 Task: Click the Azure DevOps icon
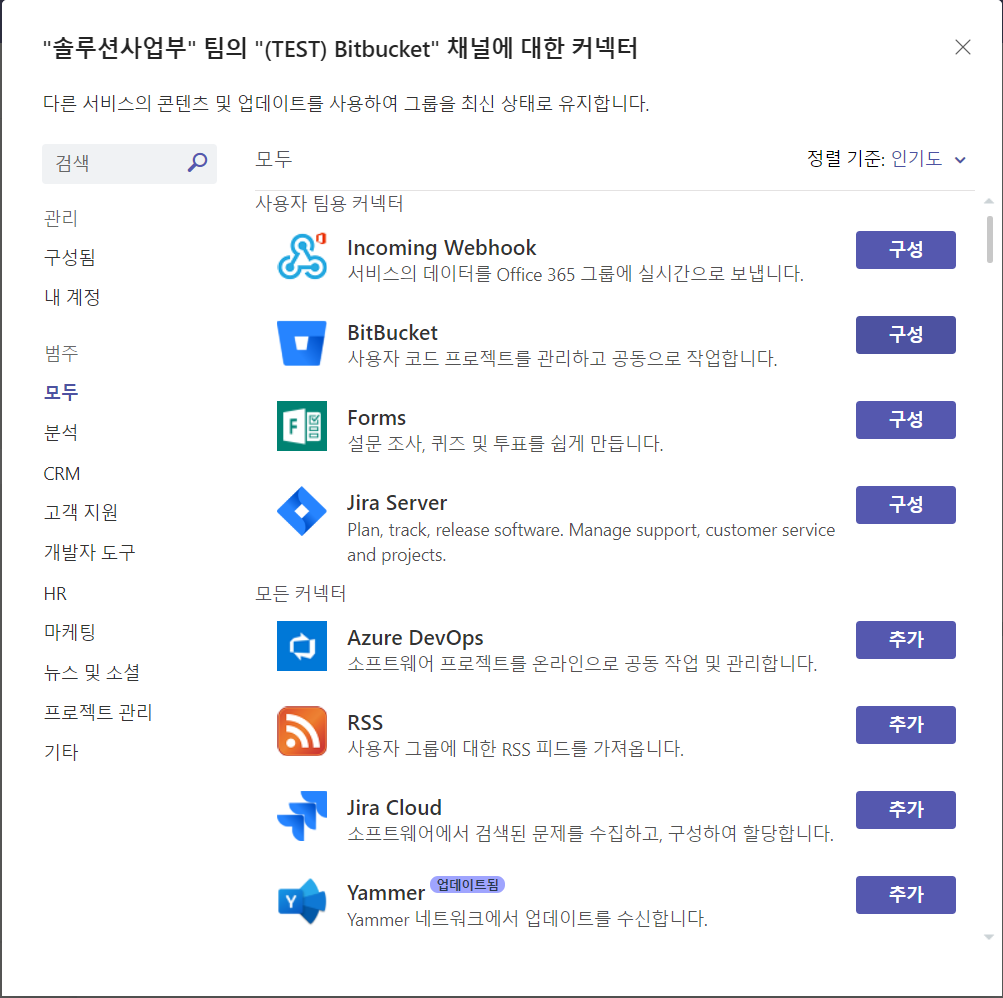pos(302,646)
